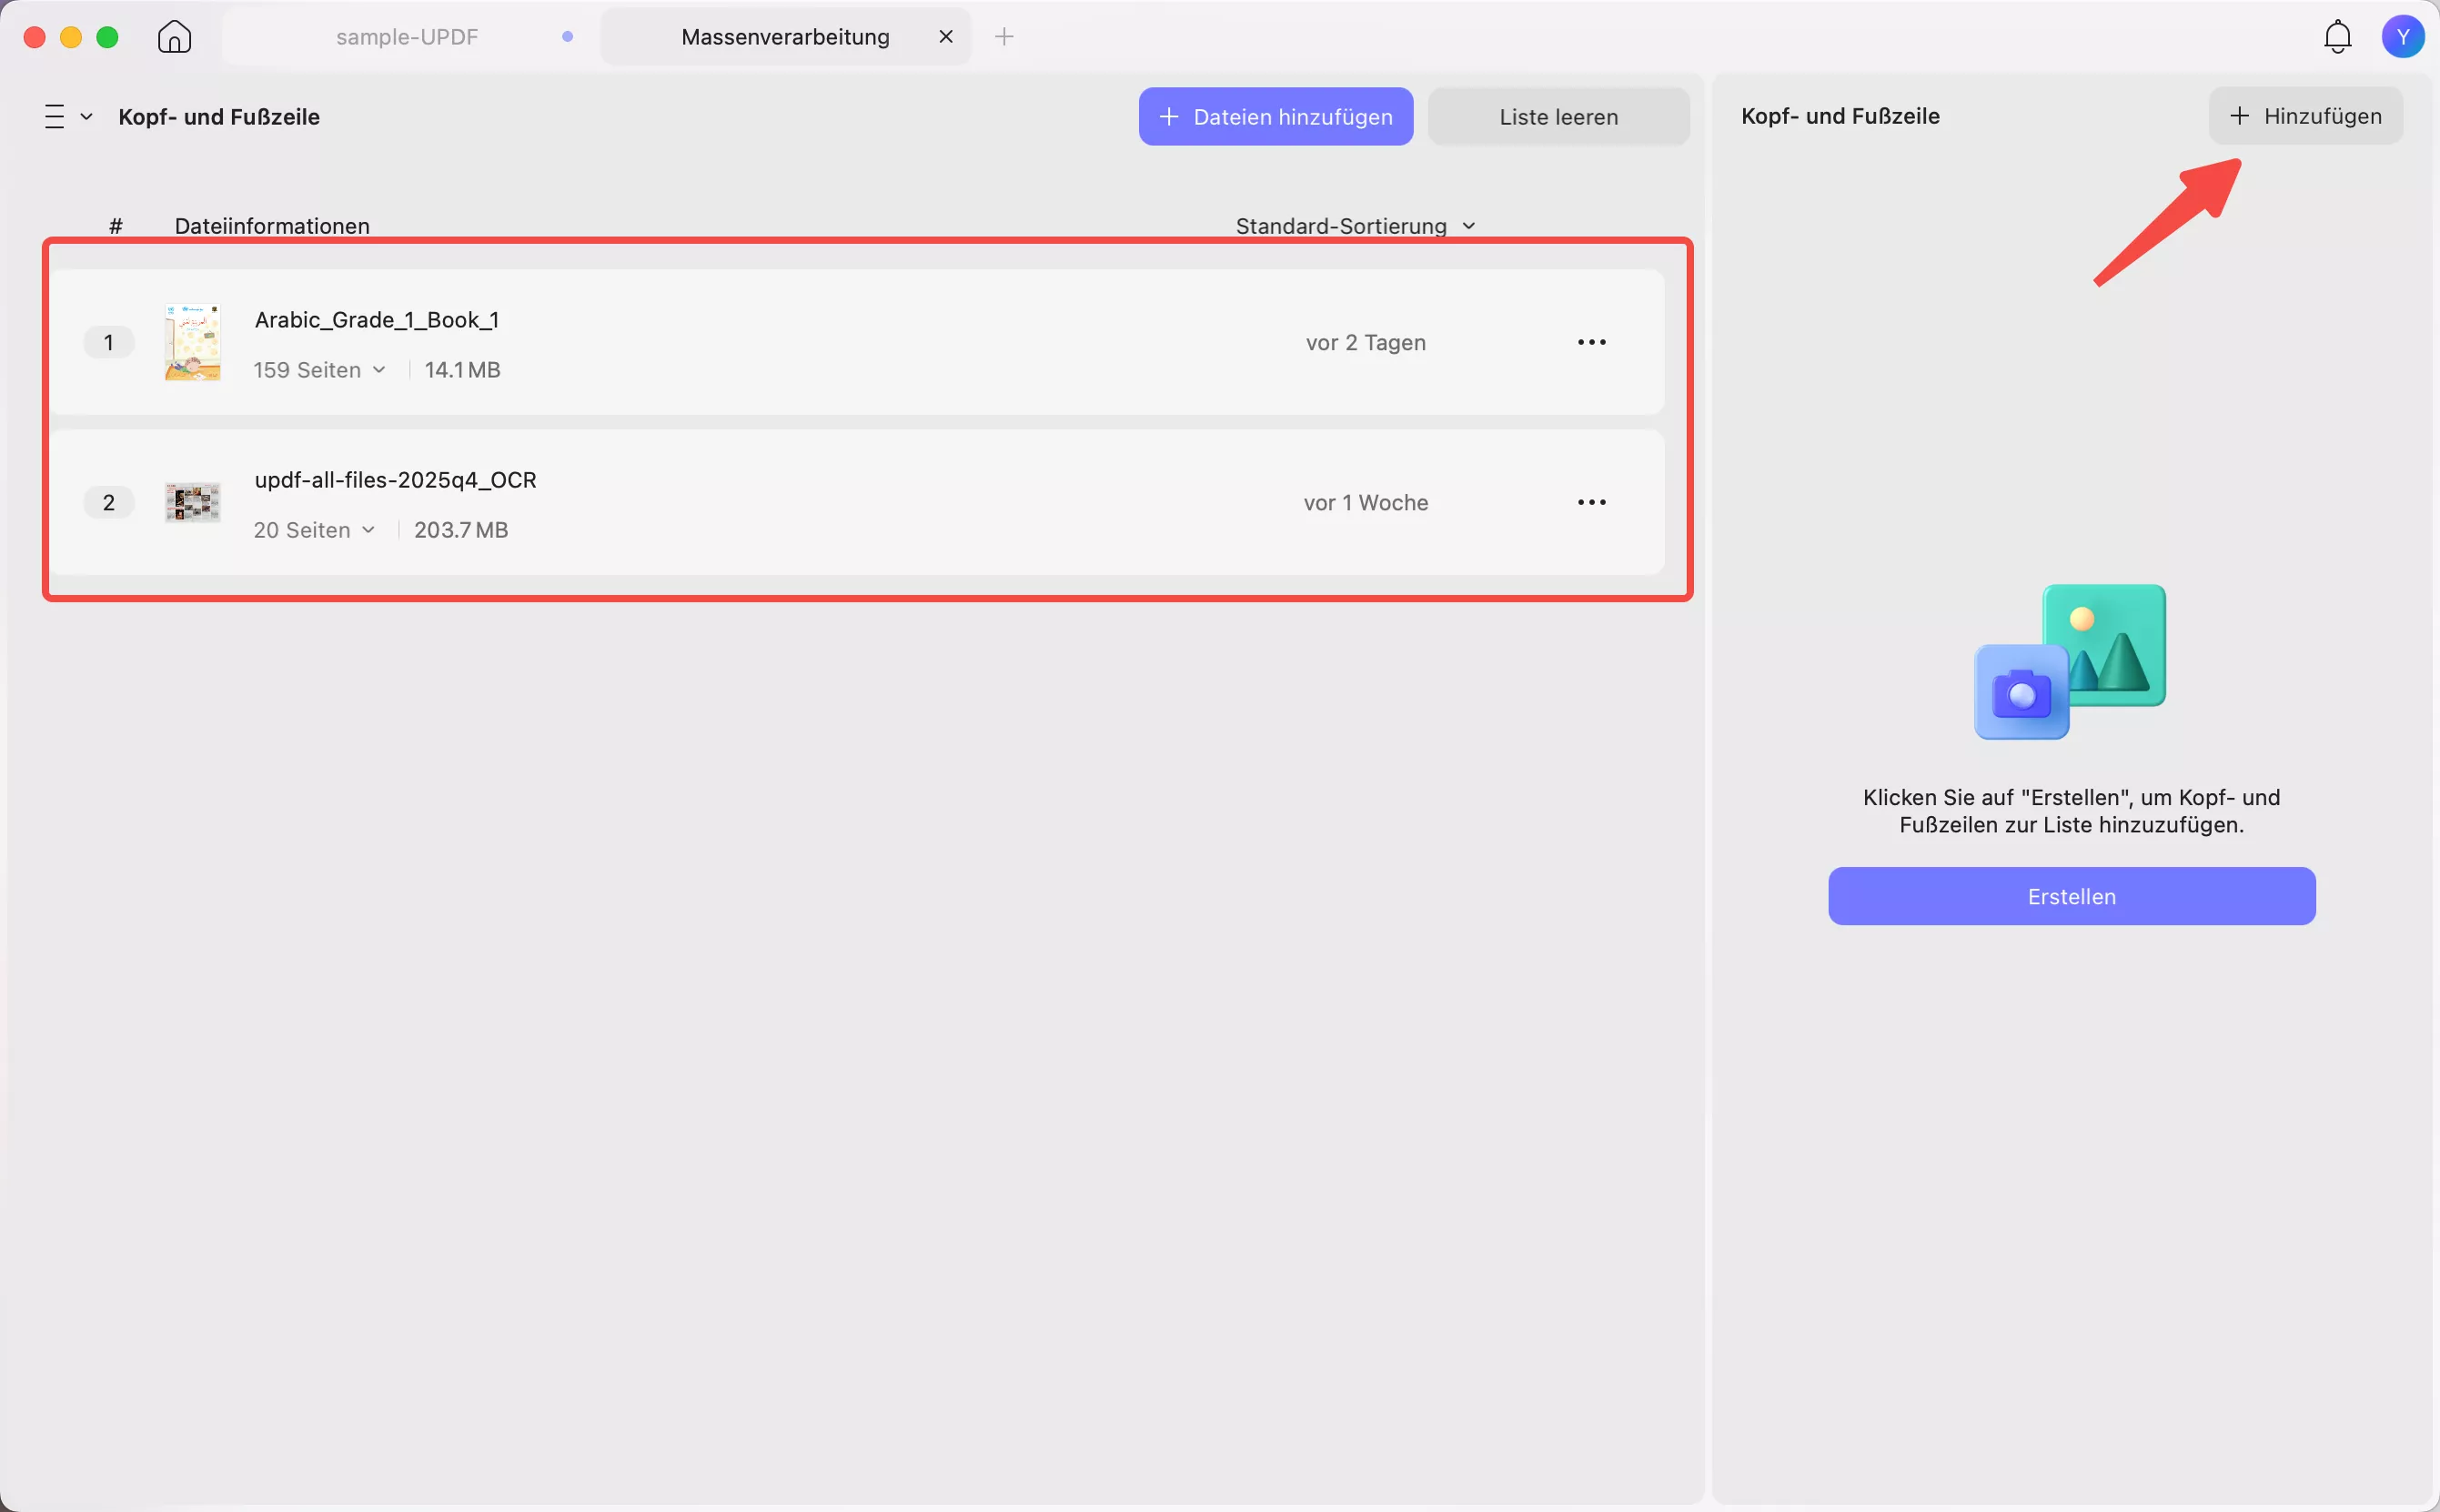Screen dimensions: 2440x1512
Task: Open Standard-Sortierung sort dropdown
Action: 1355,226
